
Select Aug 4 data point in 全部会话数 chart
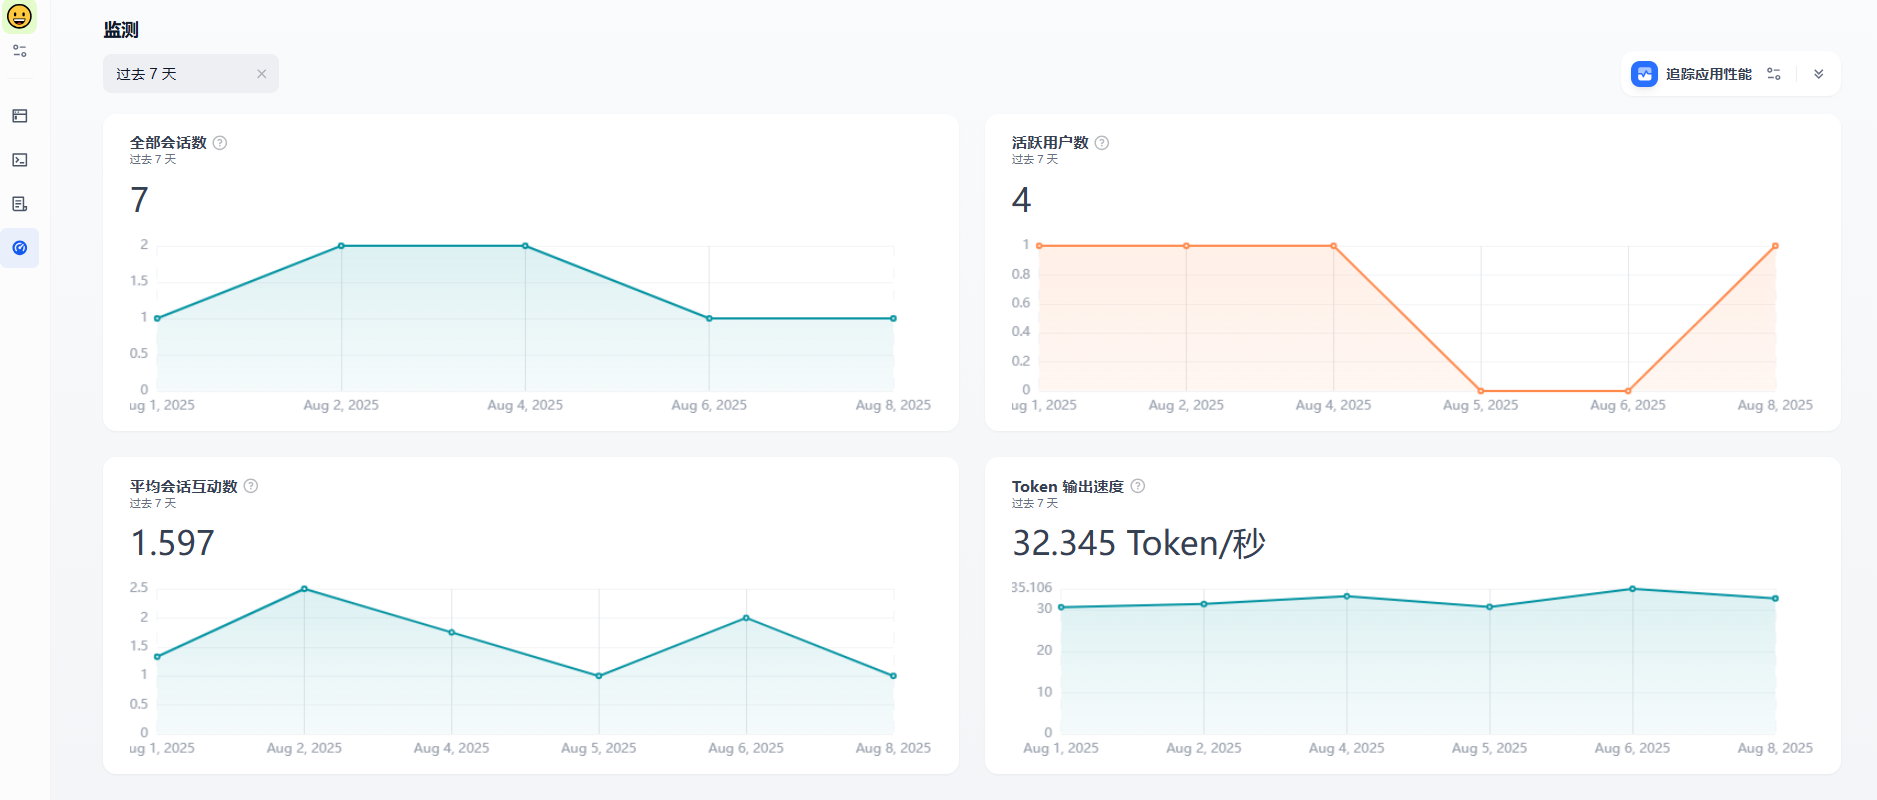click(x=525, y=246)
